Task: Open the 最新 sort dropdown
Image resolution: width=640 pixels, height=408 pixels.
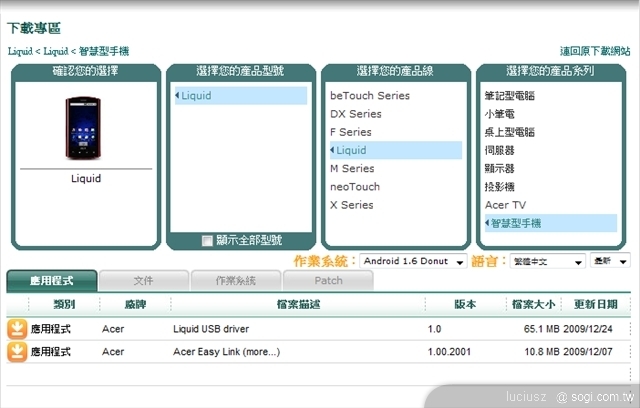Action: (x=609, y=262)
